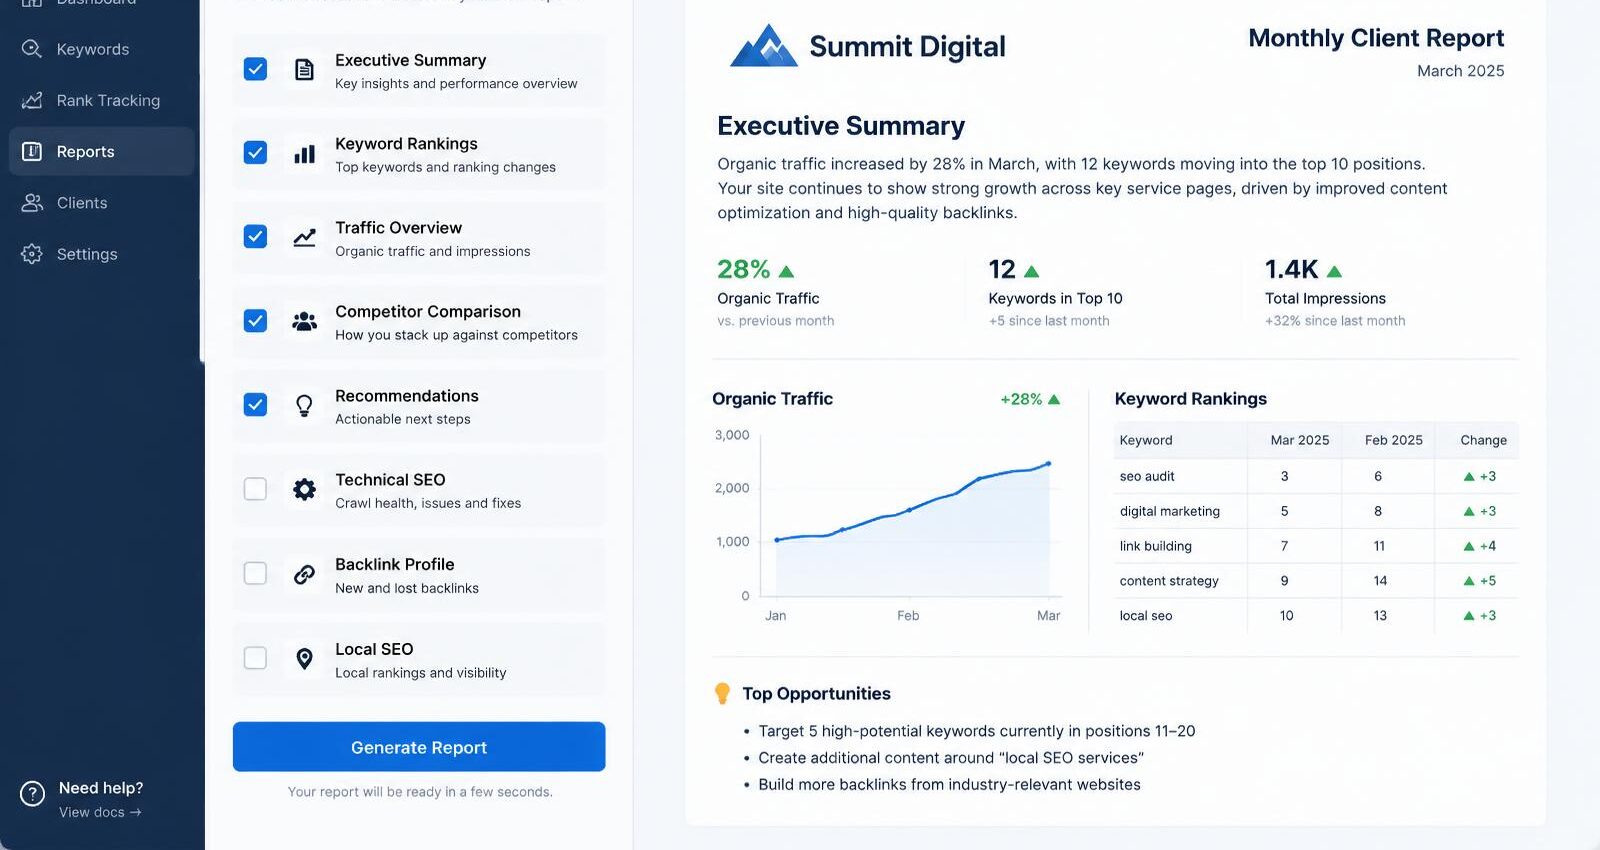
Task: Click the 'seo audit' keyword row
Action: [1316, 476]
